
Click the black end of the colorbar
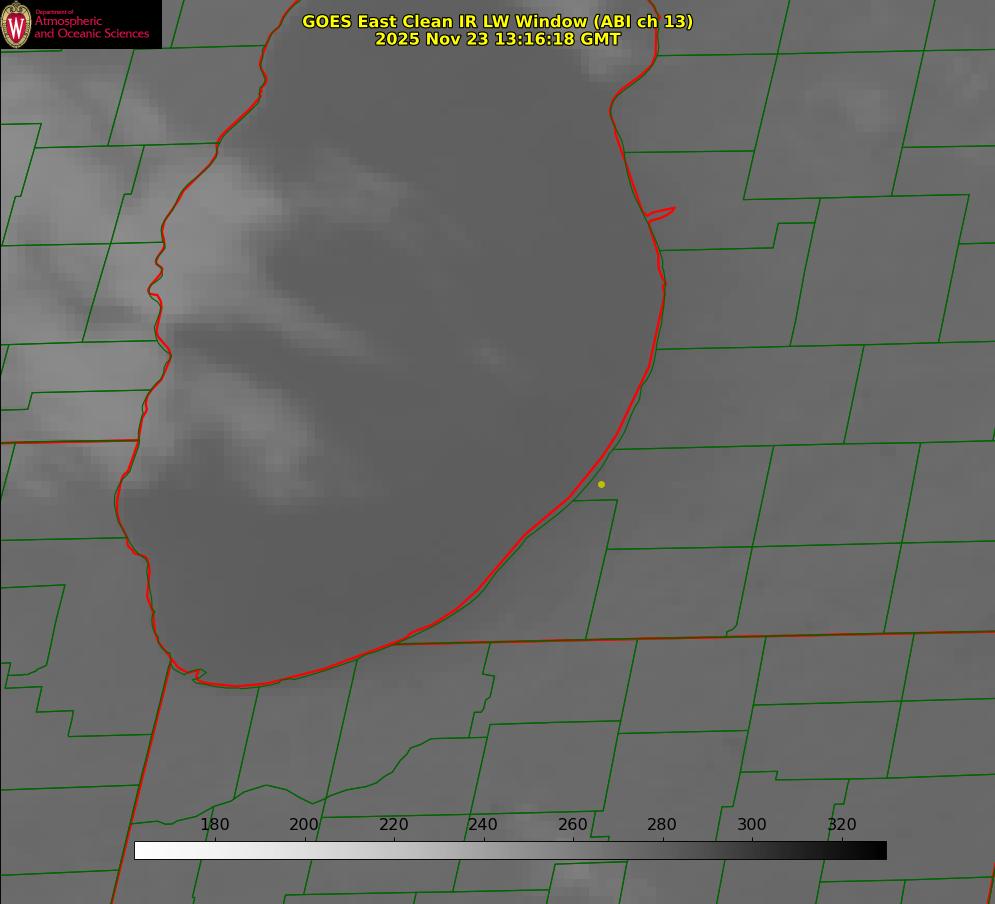coord(880,851)
